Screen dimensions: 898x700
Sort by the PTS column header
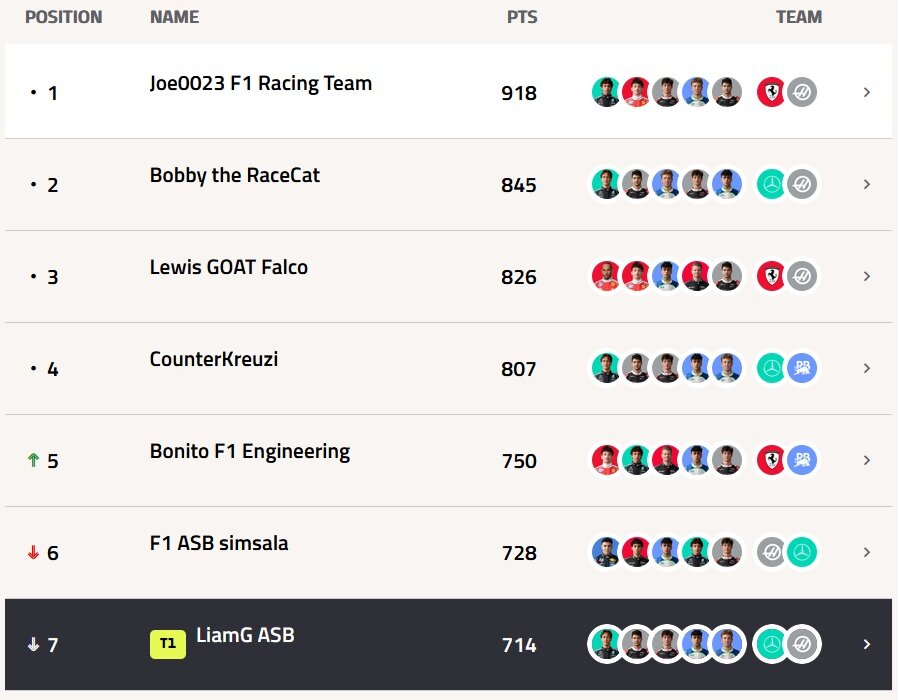[521, 17]
